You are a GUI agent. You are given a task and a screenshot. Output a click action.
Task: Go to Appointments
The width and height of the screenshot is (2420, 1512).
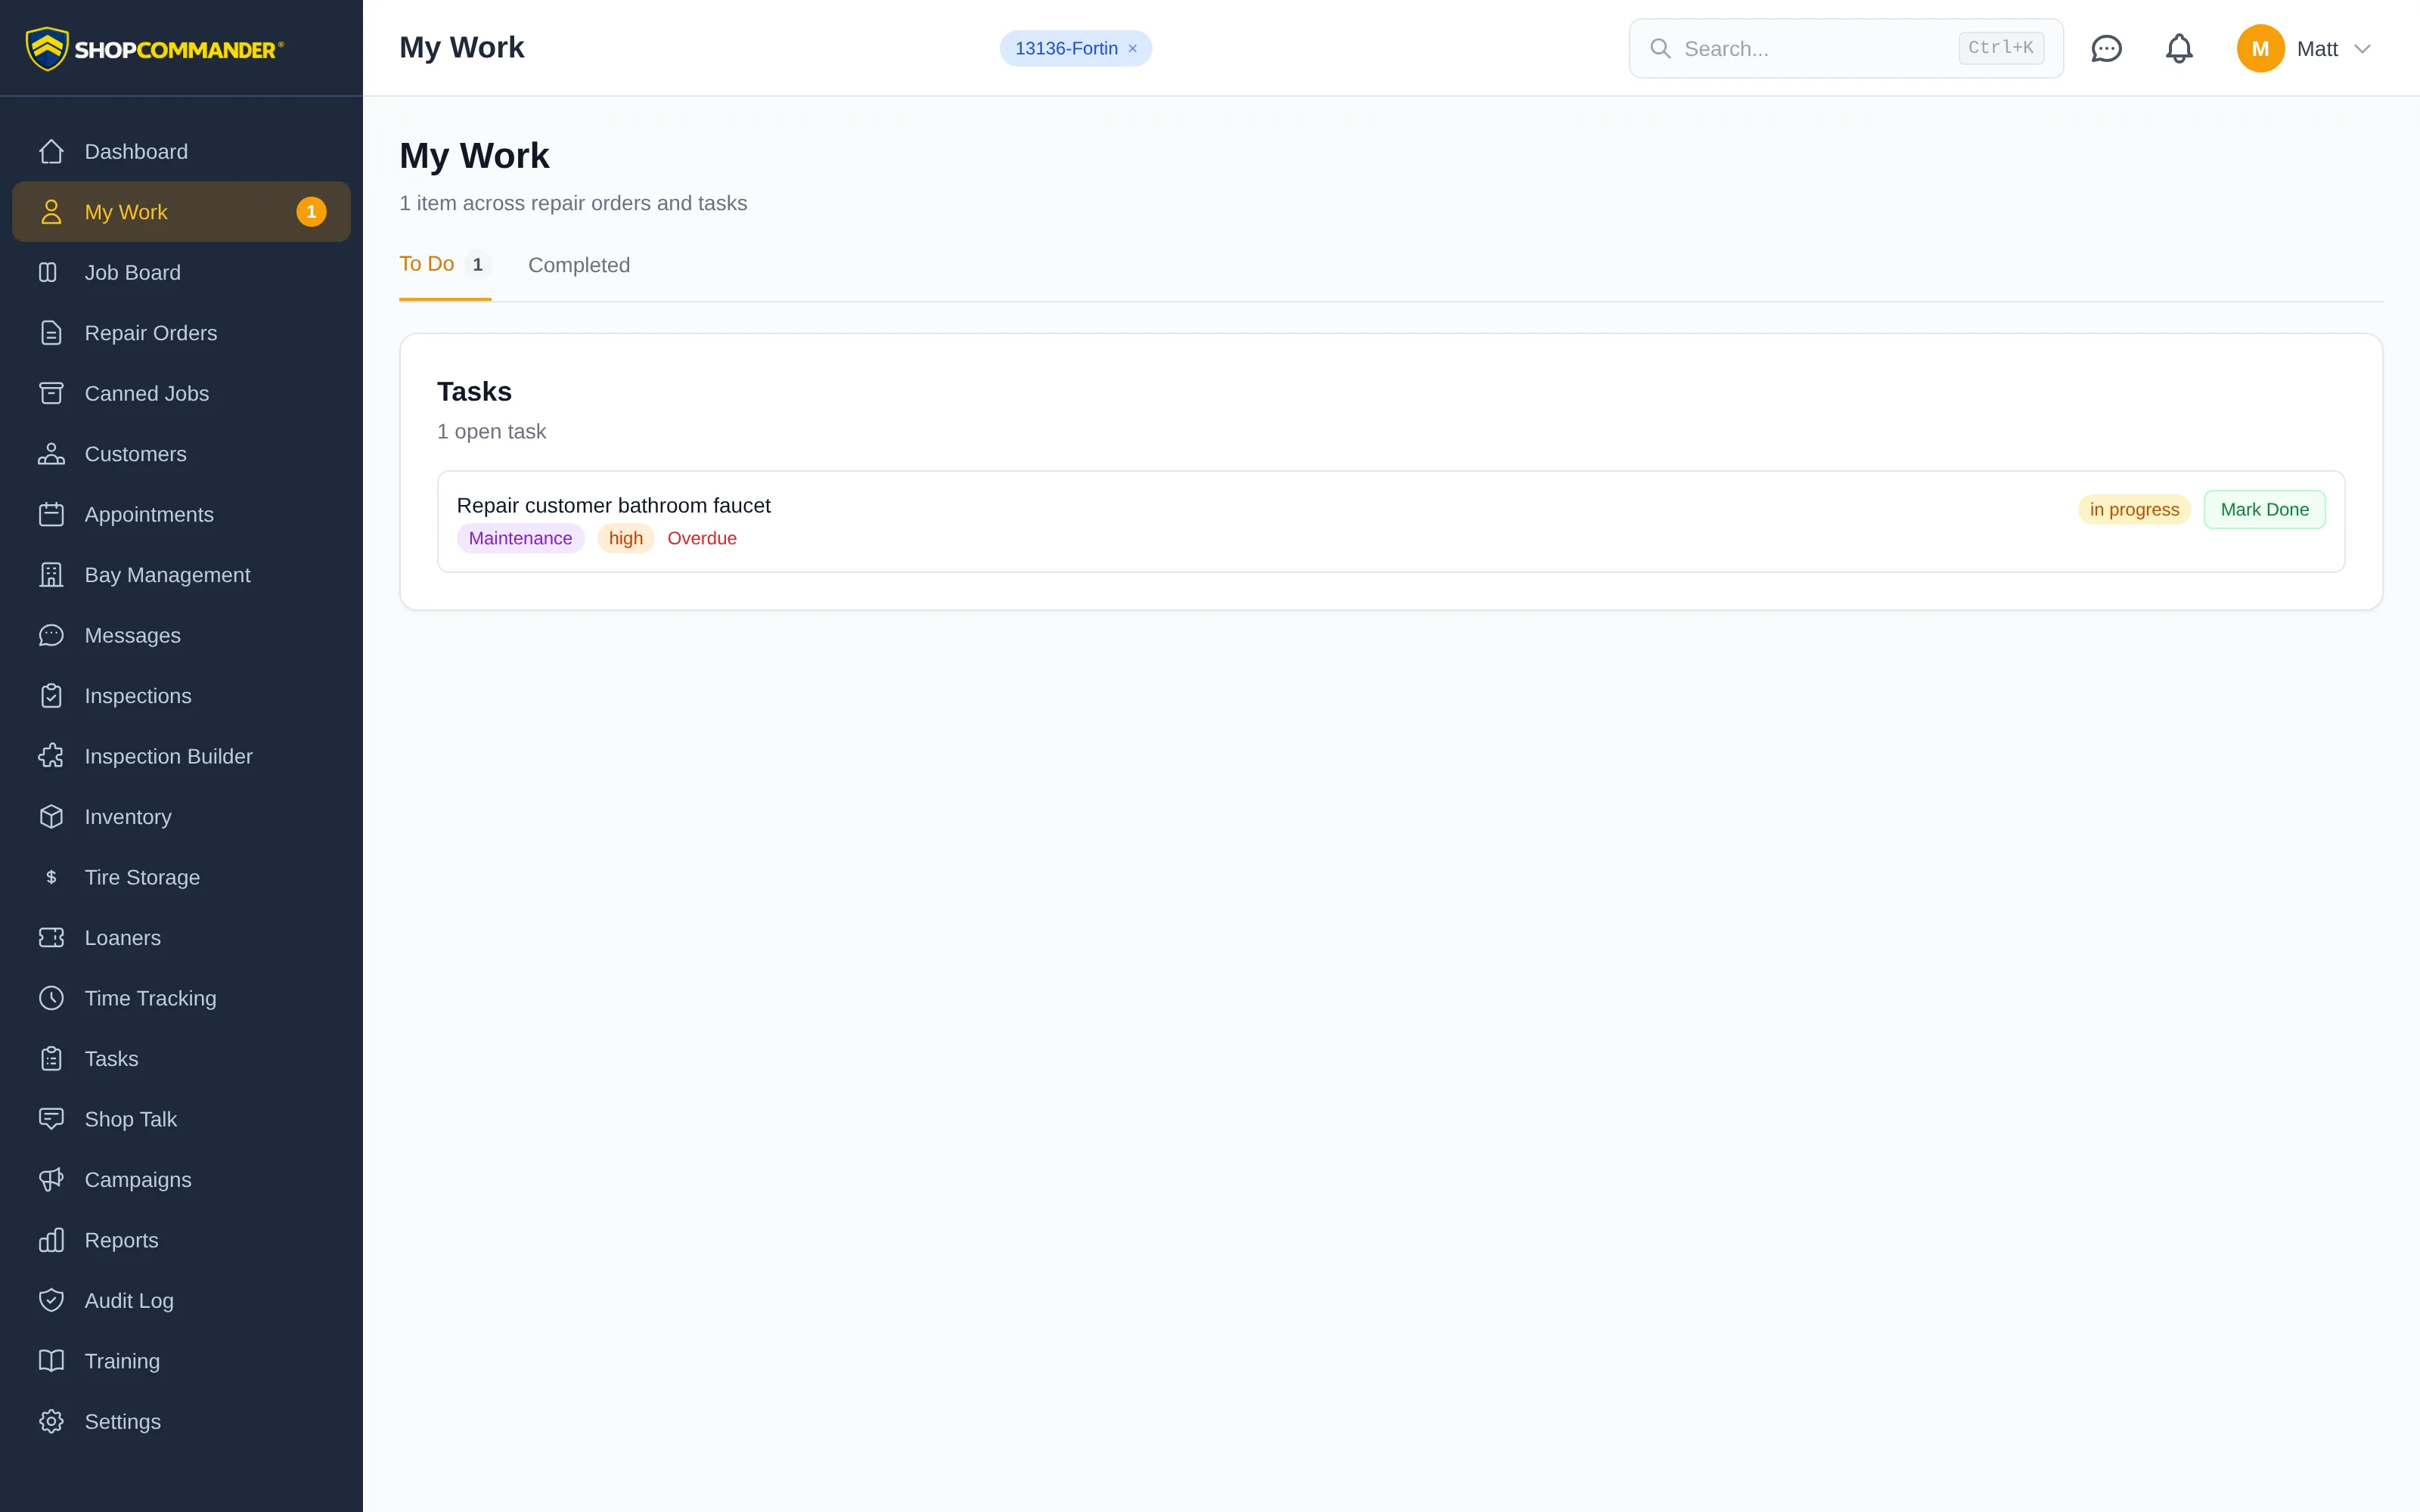tap(181, 515)
